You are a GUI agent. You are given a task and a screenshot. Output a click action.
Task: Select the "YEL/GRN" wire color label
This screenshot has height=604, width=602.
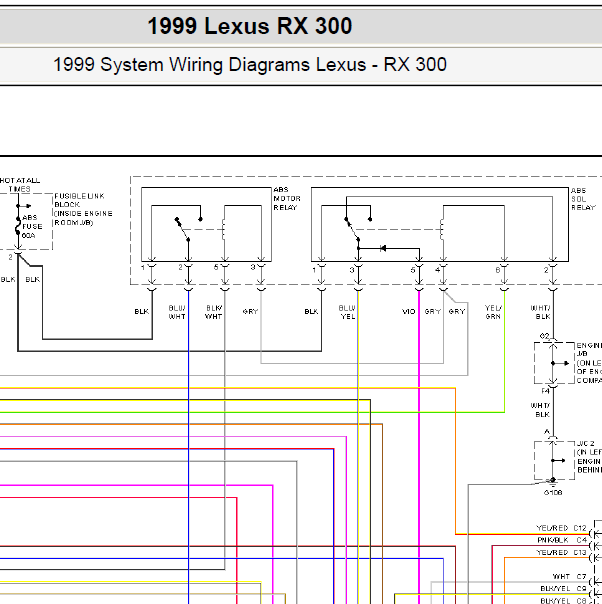pyautogui.click(x=493, y=312)
